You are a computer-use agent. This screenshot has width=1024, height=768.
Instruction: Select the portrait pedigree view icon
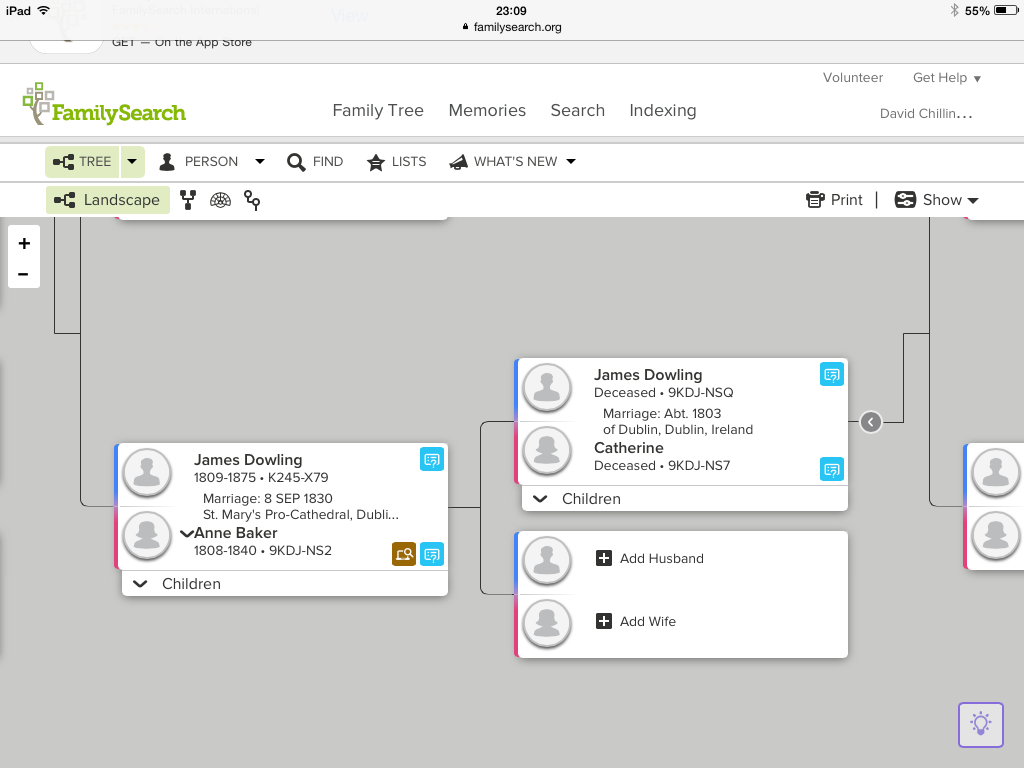188,200
